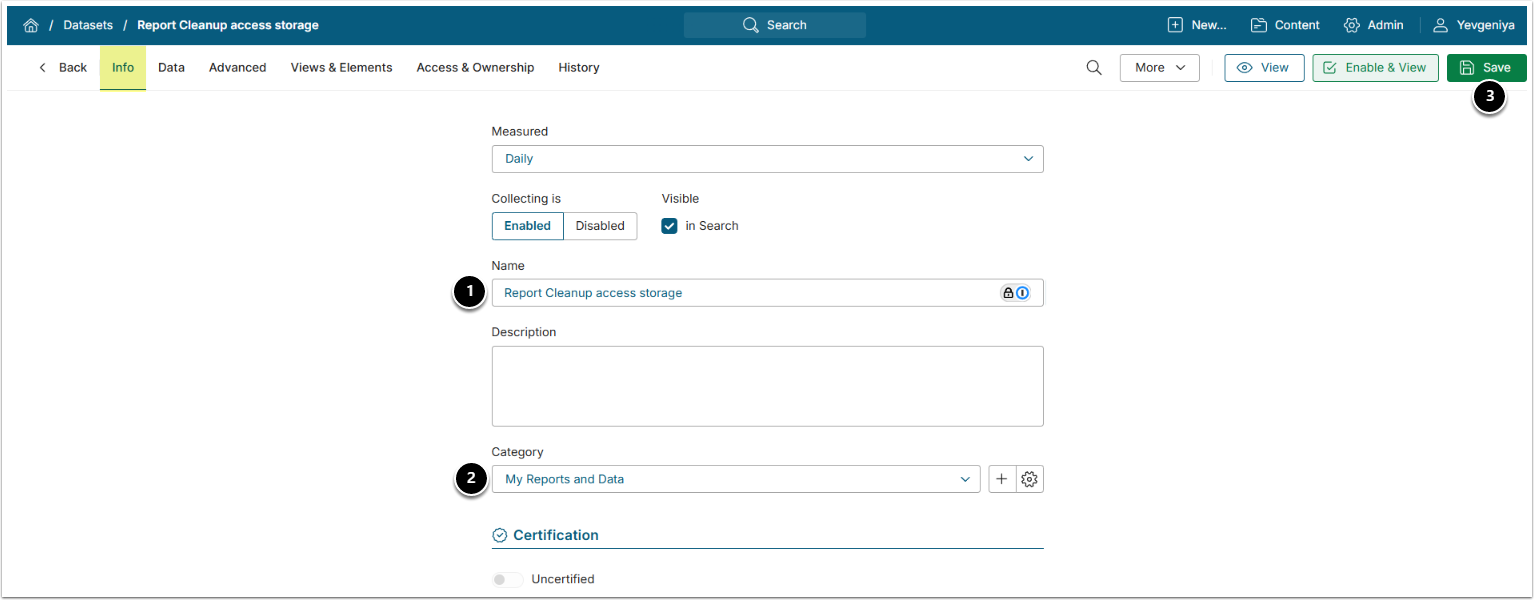1534x600 pixels.
Task: Click inside the Description text area
Action: (767, 386)
